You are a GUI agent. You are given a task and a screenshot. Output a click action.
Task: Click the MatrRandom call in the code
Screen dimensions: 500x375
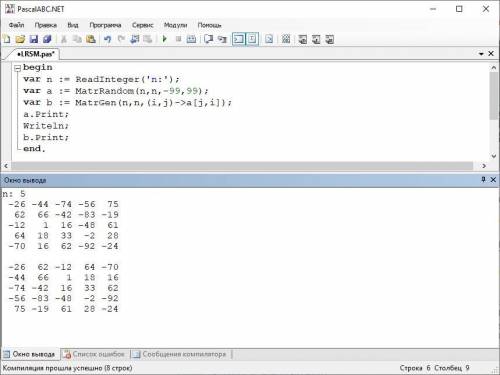coord(105,91)
